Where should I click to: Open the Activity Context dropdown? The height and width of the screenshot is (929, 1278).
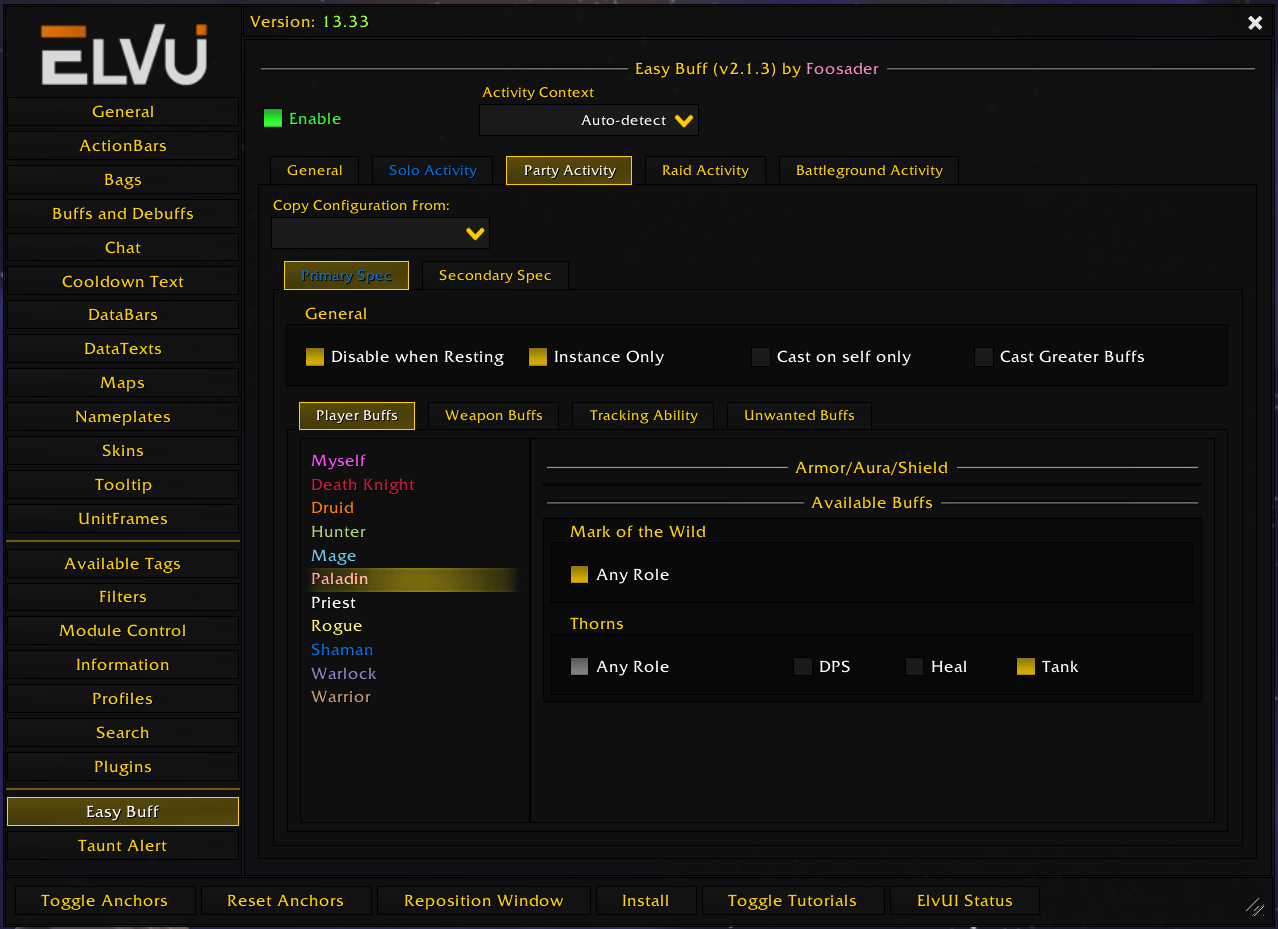coord(589,120)
